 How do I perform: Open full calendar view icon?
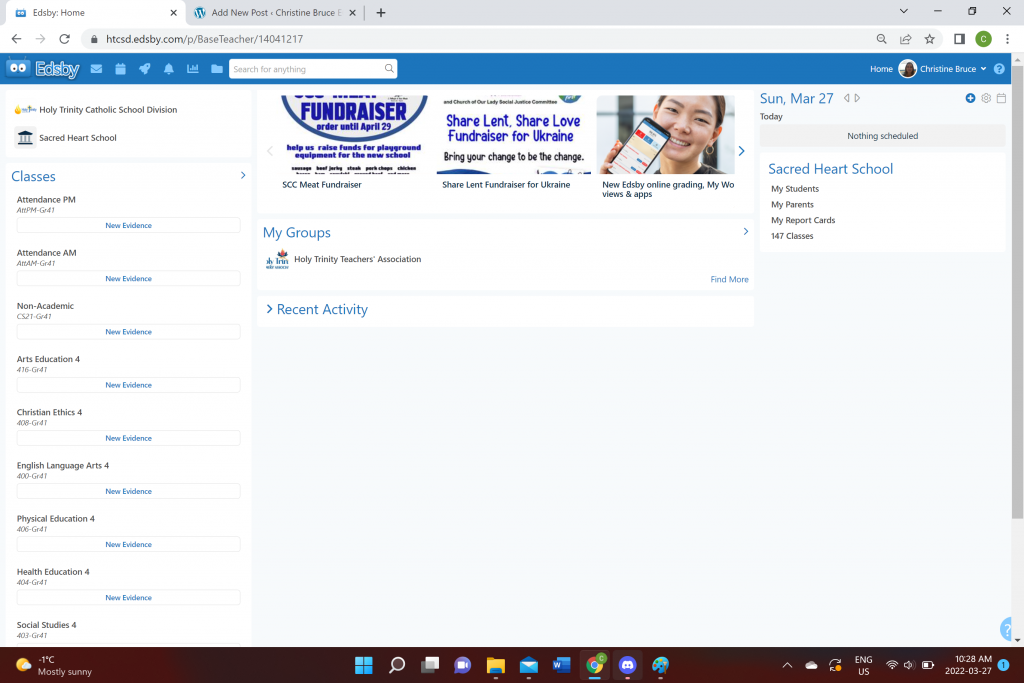(x=1001, y=98)
